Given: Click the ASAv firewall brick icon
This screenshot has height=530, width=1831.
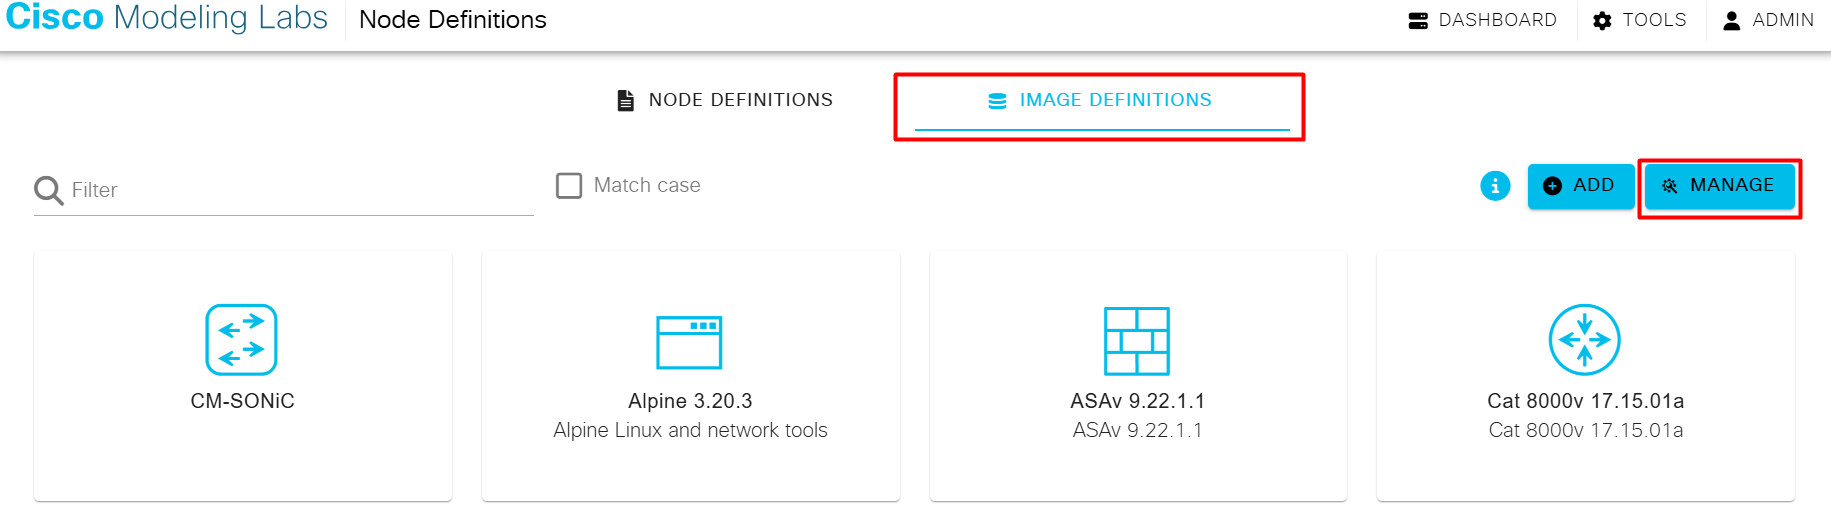Looking at the screenshot, I should point(1137,341).
